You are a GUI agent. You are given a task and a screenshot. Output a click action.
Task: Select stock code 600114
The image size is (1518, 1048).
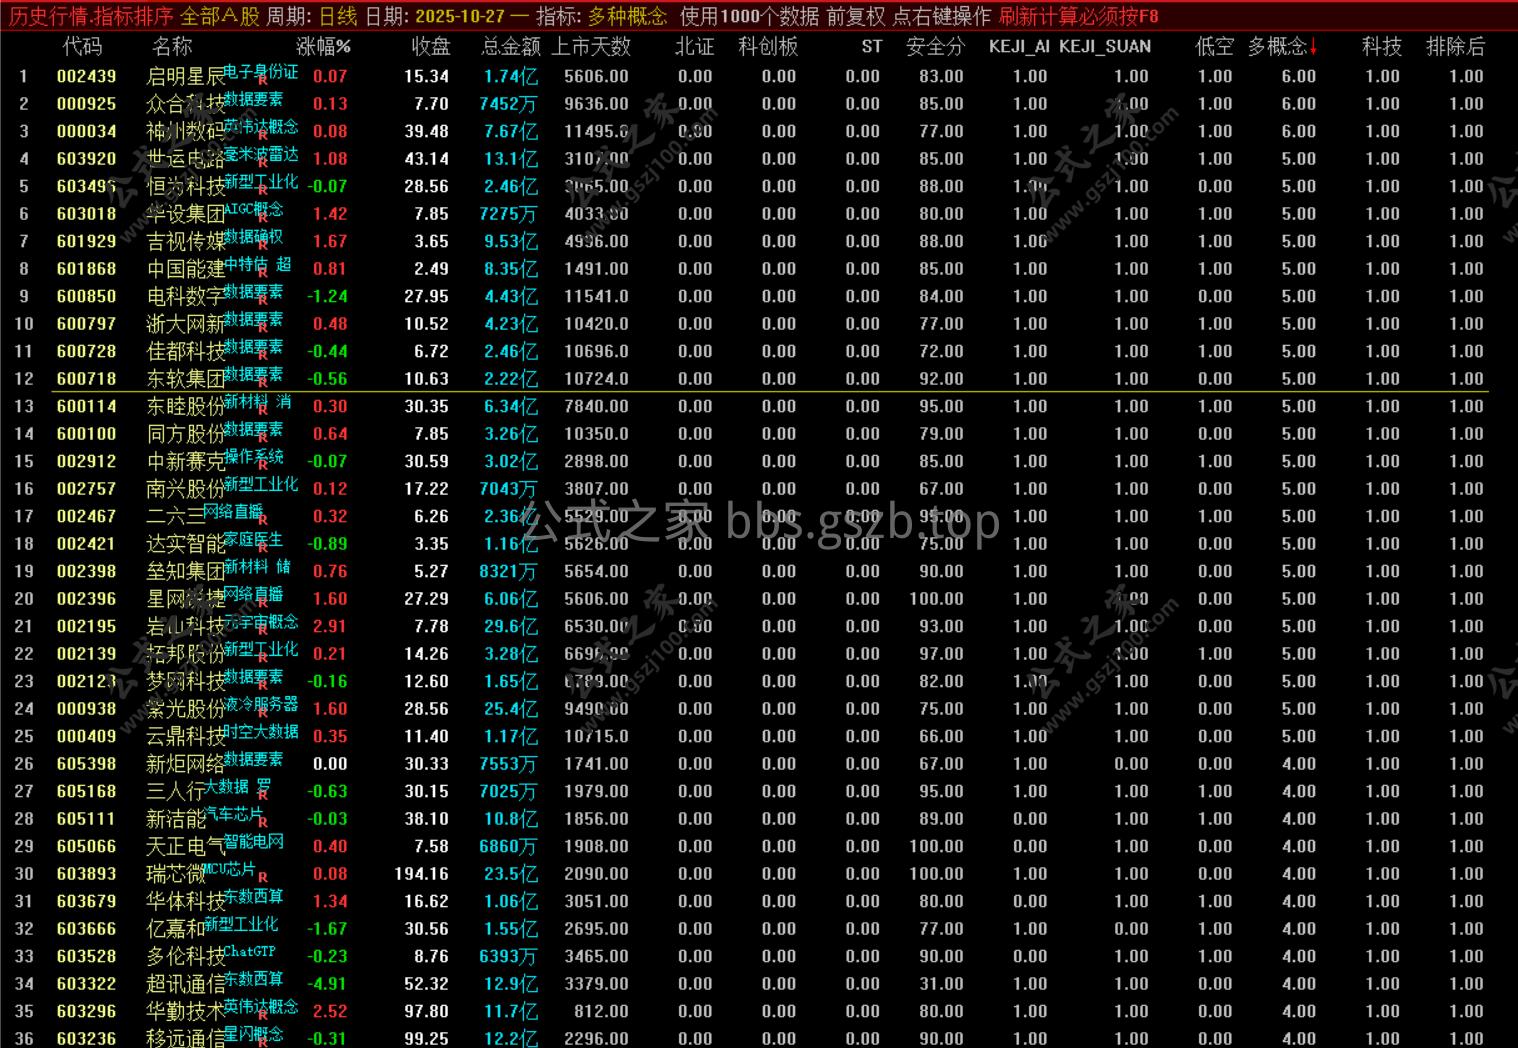[x=86, y=406]
